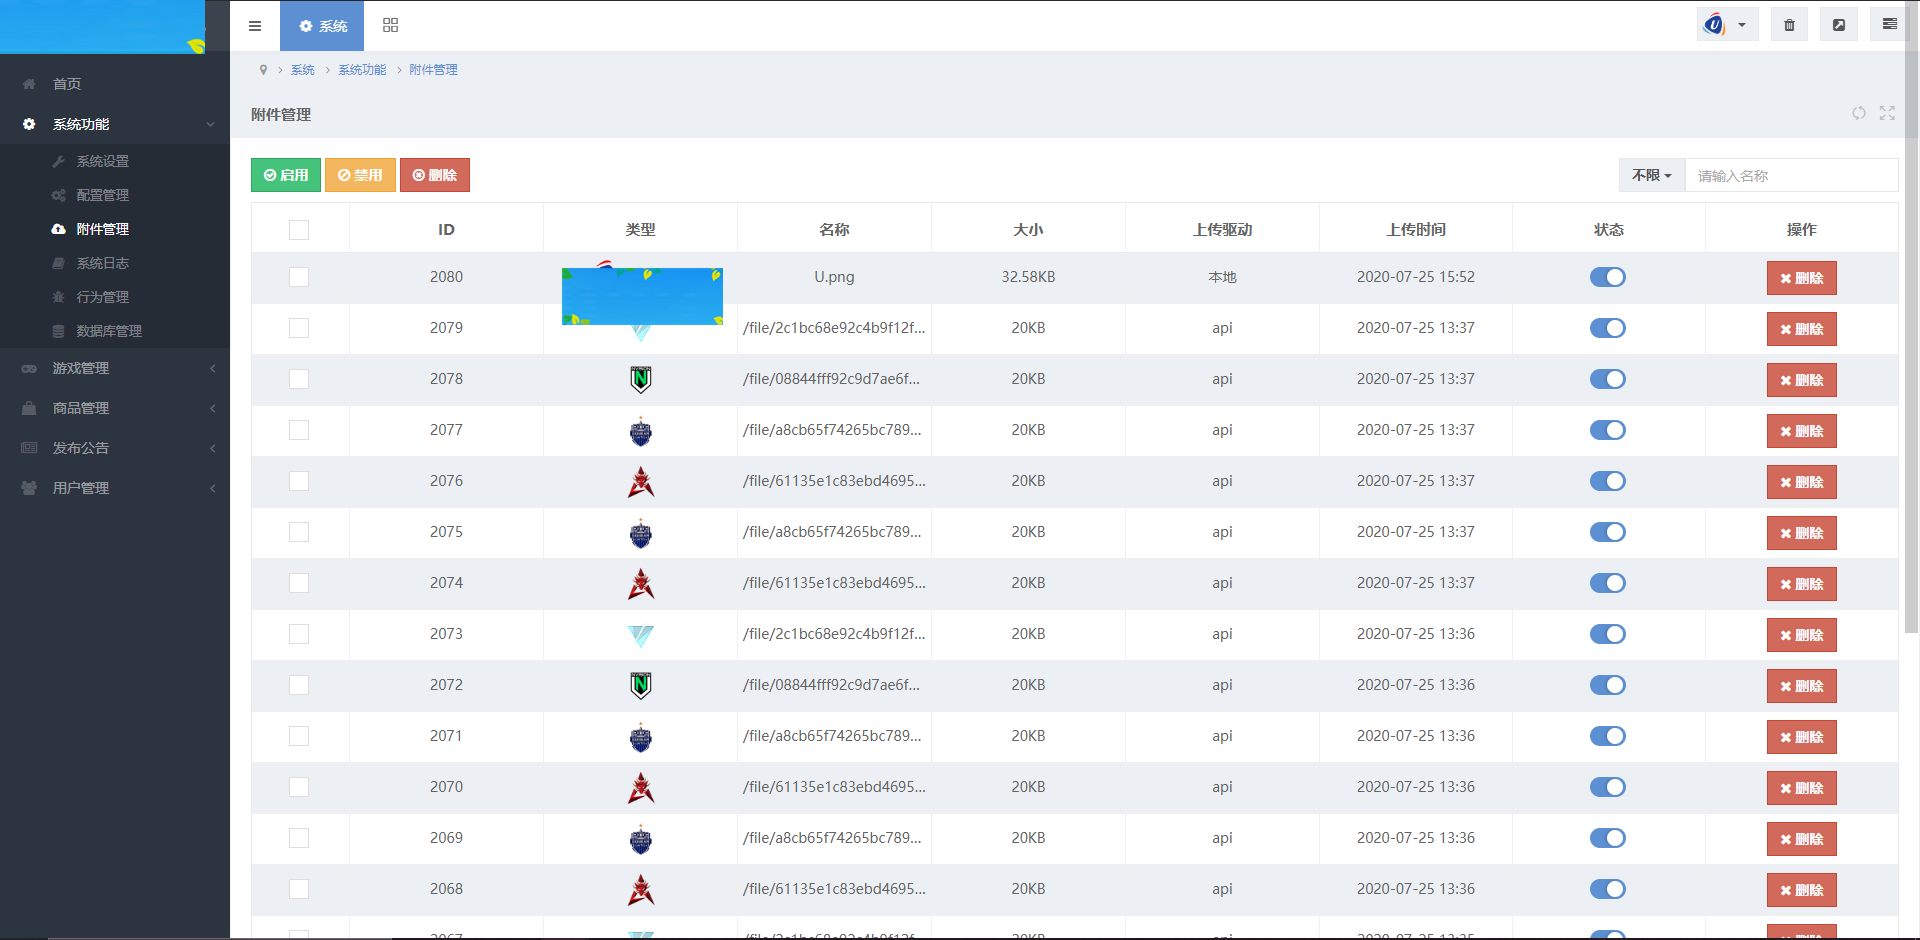This screenshot has width=1920, height=940.
Task: Tick the select-all checkbox in table header
Action: [299, 230]
